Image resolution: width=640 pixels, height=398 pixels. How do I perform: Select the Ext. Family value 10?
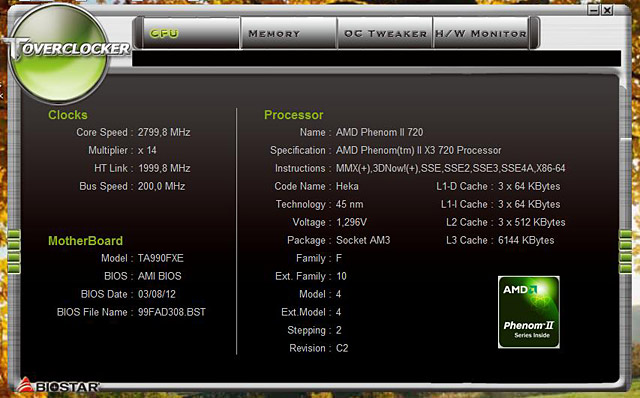click(x=341, y=276)
